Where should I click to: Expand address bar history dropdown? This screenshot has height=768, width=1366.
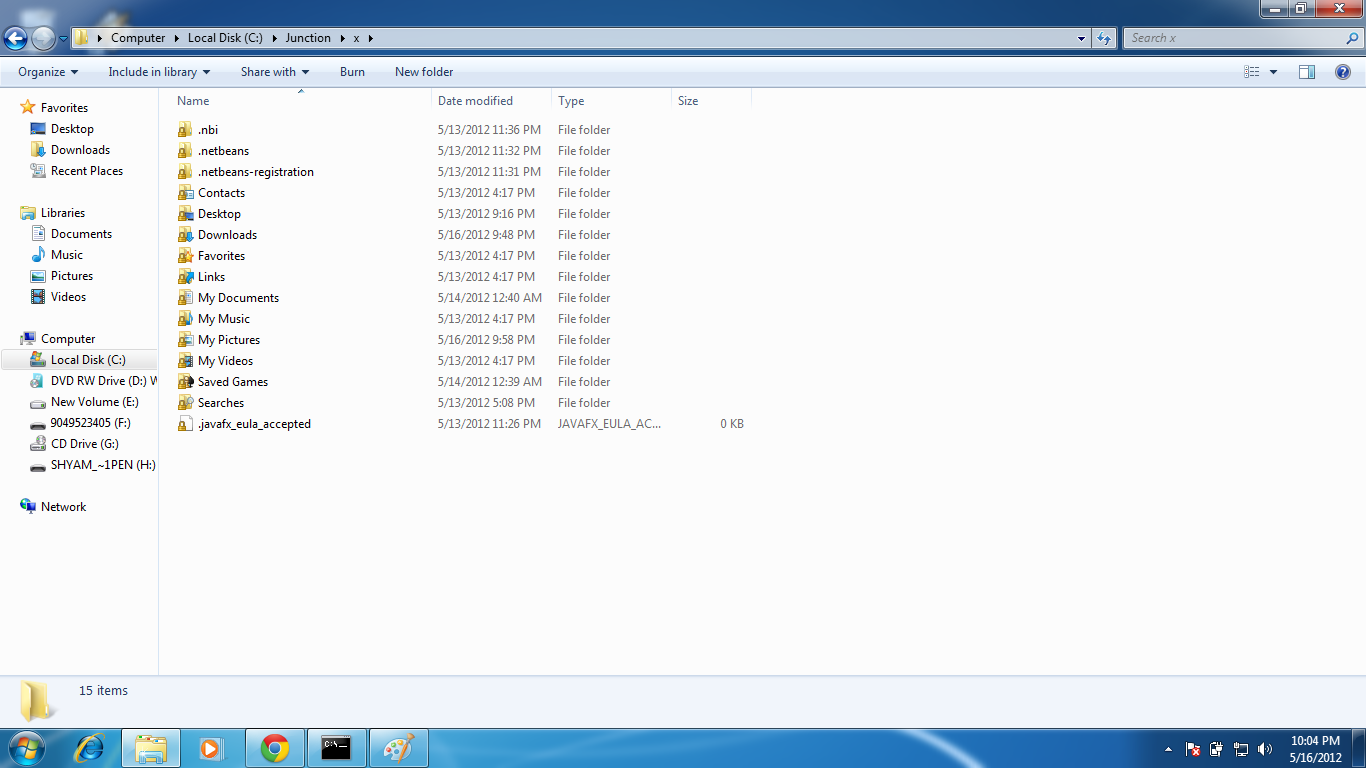click(x=1082, y=38)
